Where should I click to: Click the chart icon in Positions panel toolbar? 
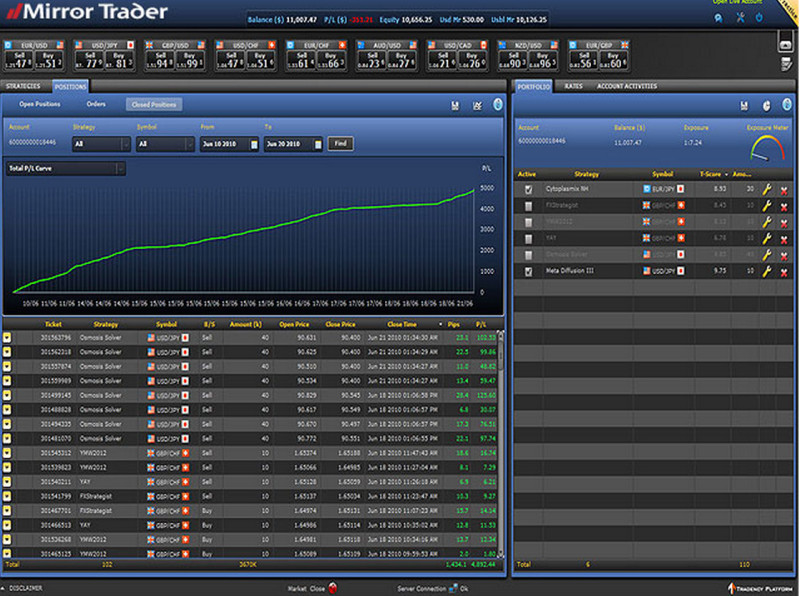(x=476, y=105)
